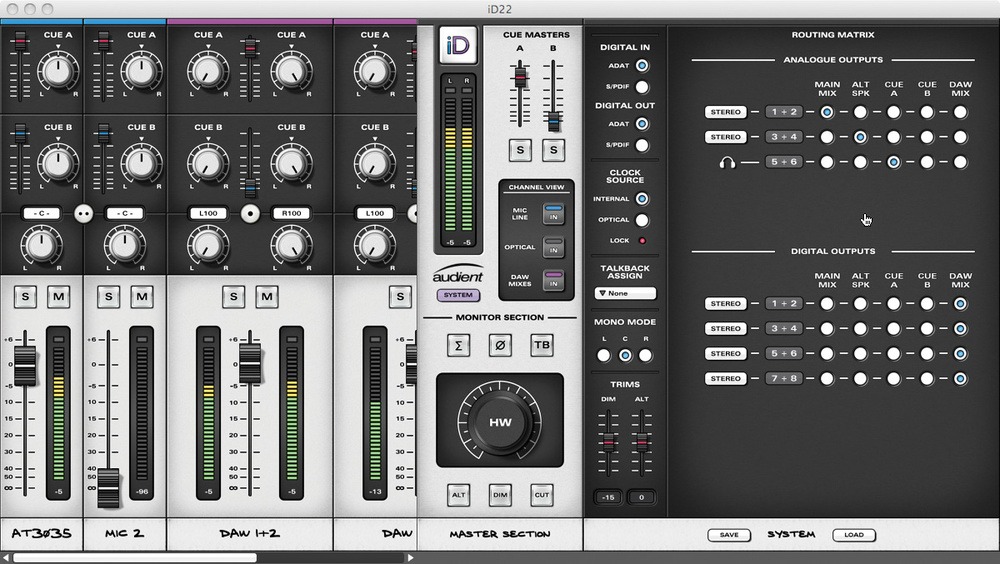
Task: Click the DIM trim fader
Action: 608,441
